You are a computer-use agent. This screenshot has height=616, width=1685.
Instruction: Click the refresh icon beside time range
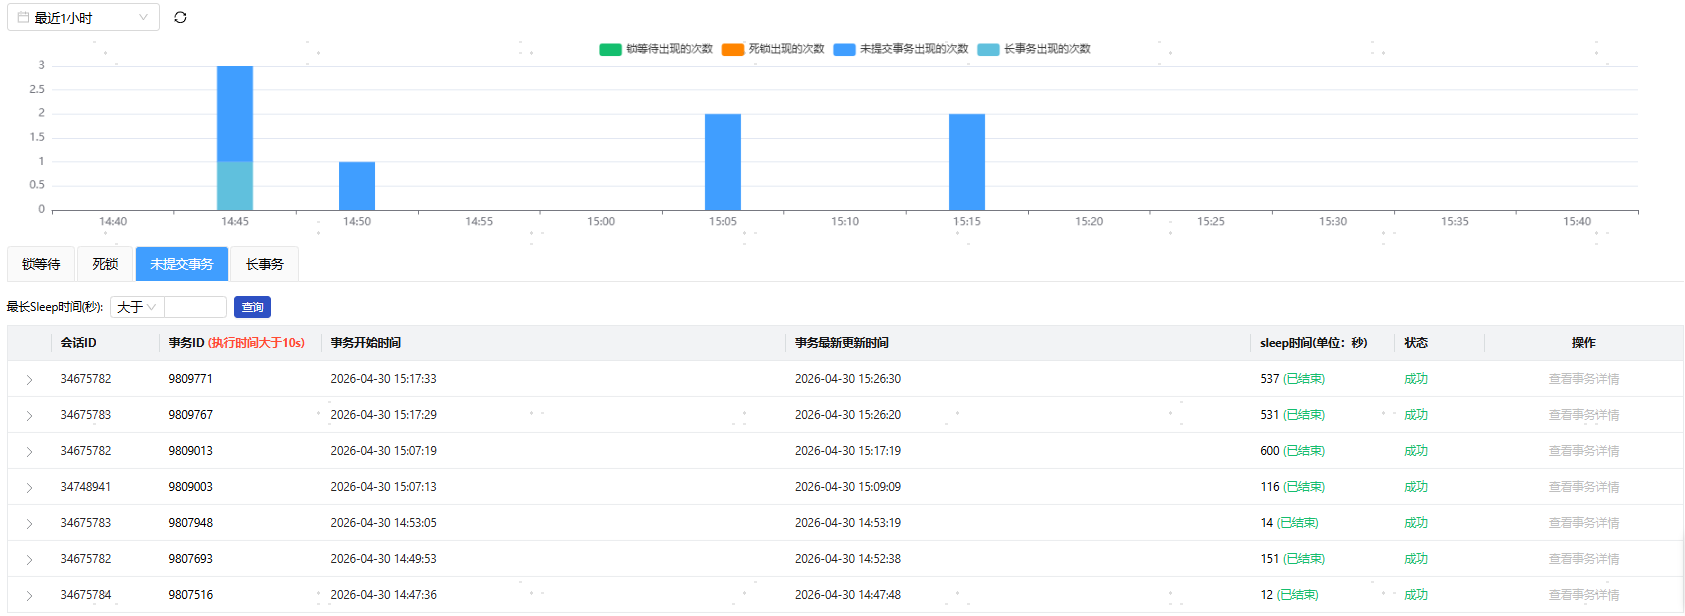click(180, 17)
